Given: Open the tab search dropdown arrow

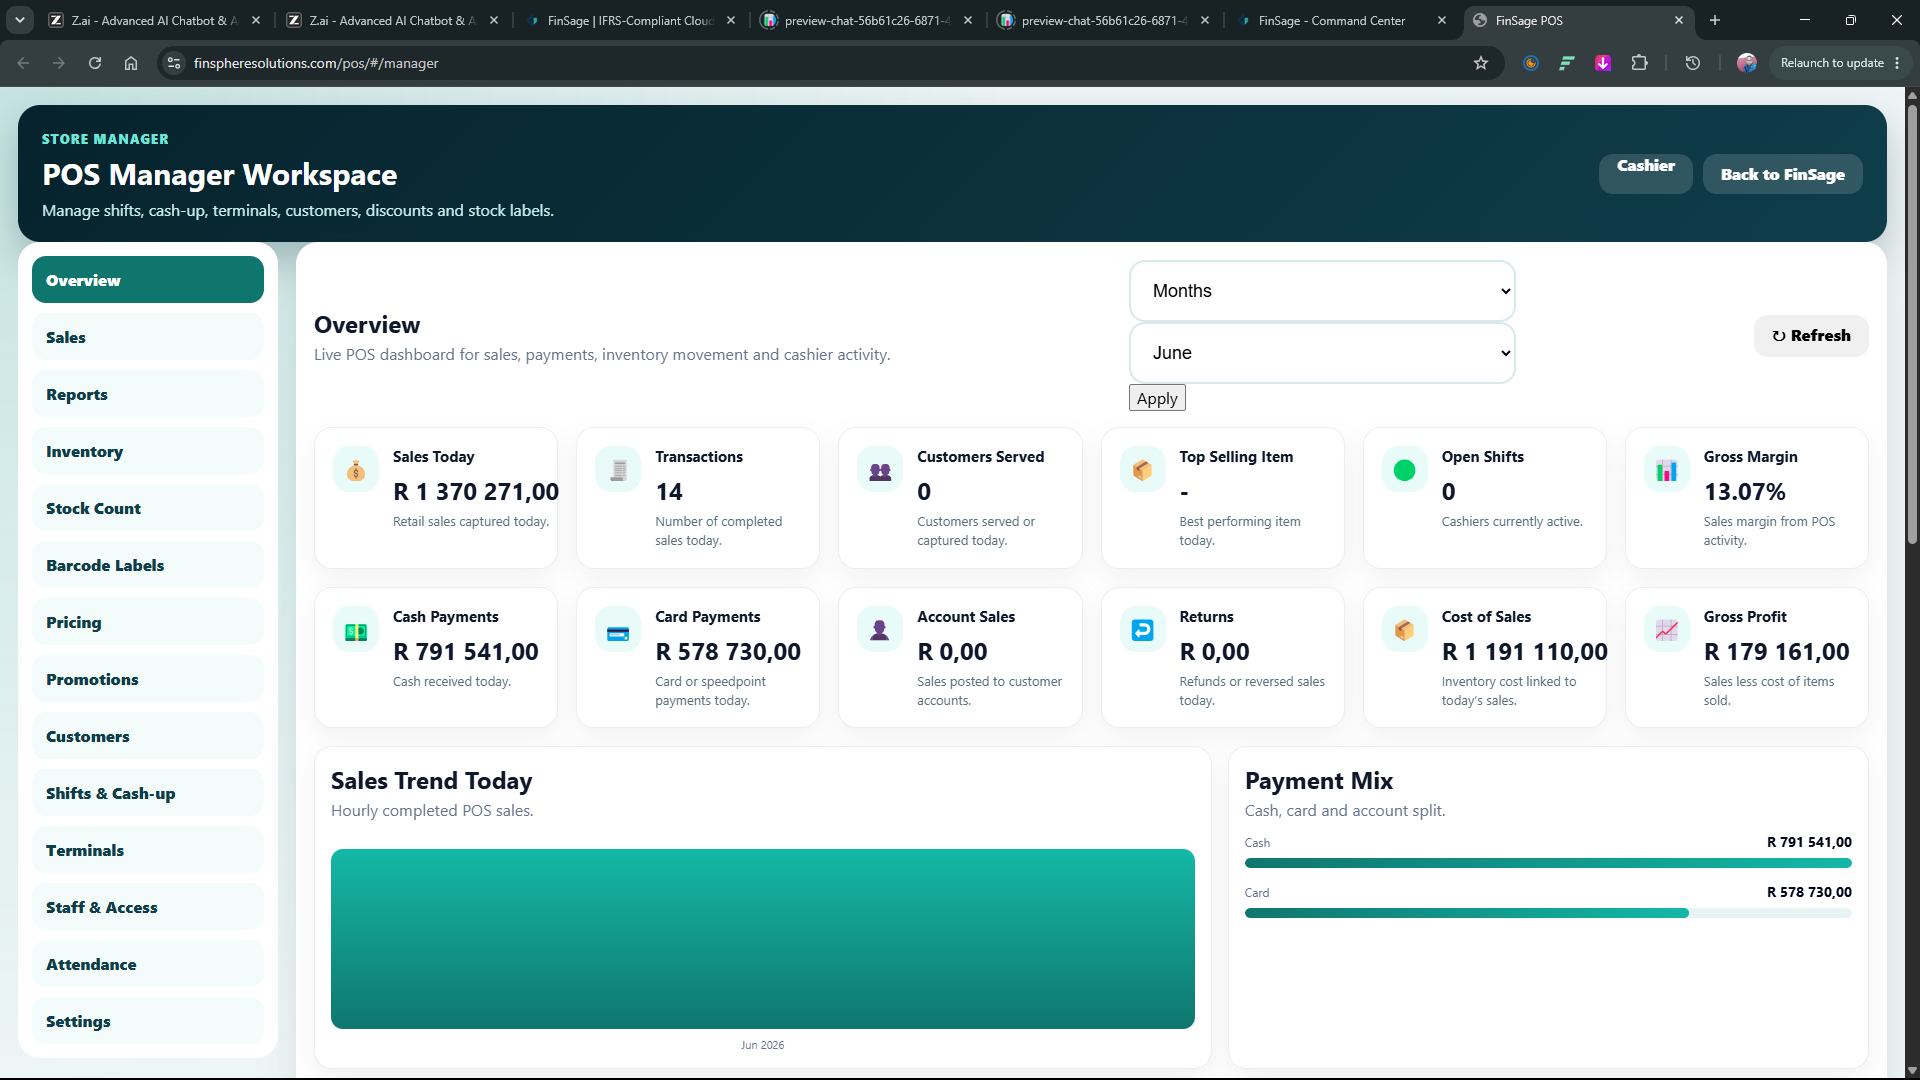Looking at the screenshot, I should click(x=19, y=20).
